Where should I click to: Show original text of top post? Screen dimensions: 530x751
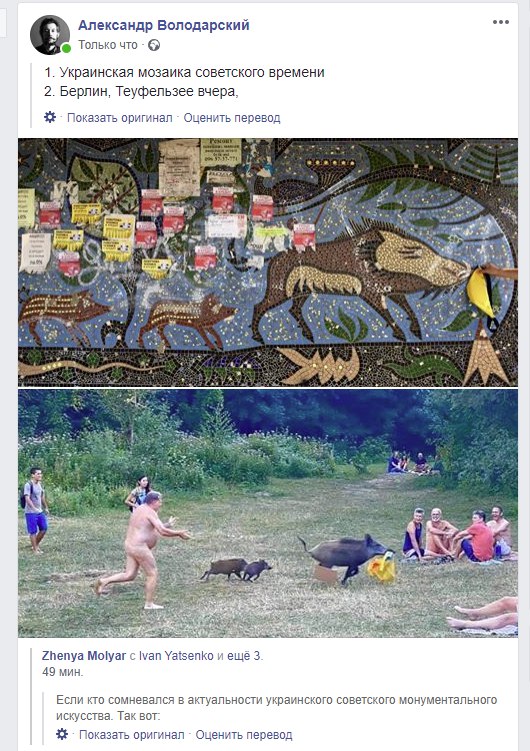[120, 118]
